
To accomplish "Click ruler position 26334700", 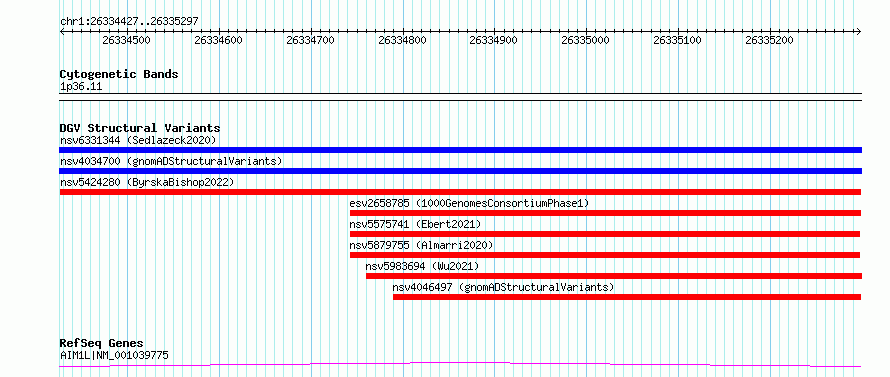I will coord(310,40).
